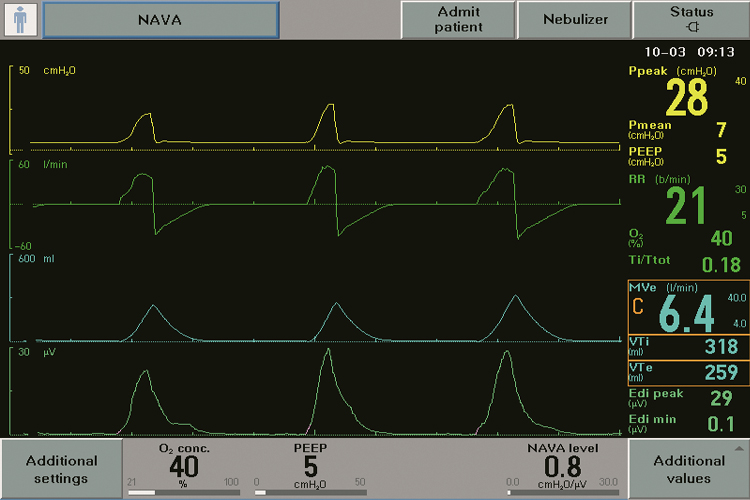Image resolution: width=750 pixels, height=500 pixels.
Task: Click the patient category person icon
Action: point(20,19)
